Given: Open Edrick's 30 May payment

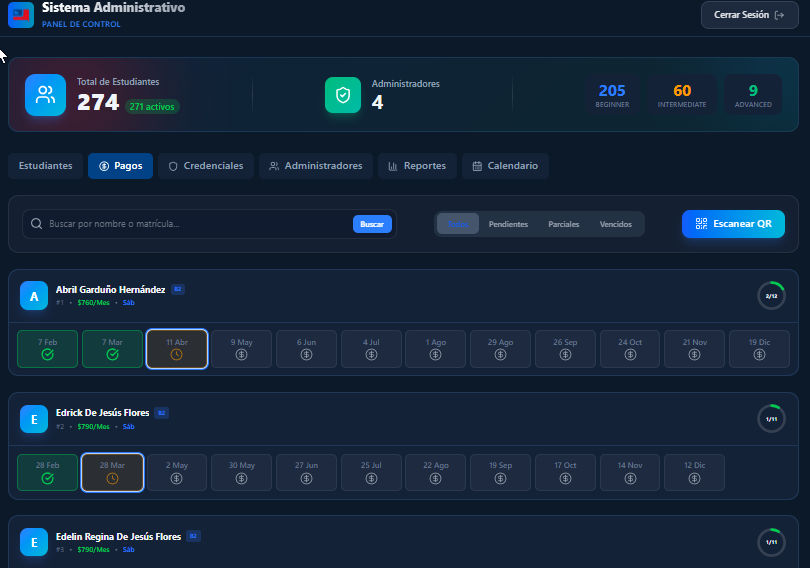Looking at the screenshot, I should (x=241, y=472).
